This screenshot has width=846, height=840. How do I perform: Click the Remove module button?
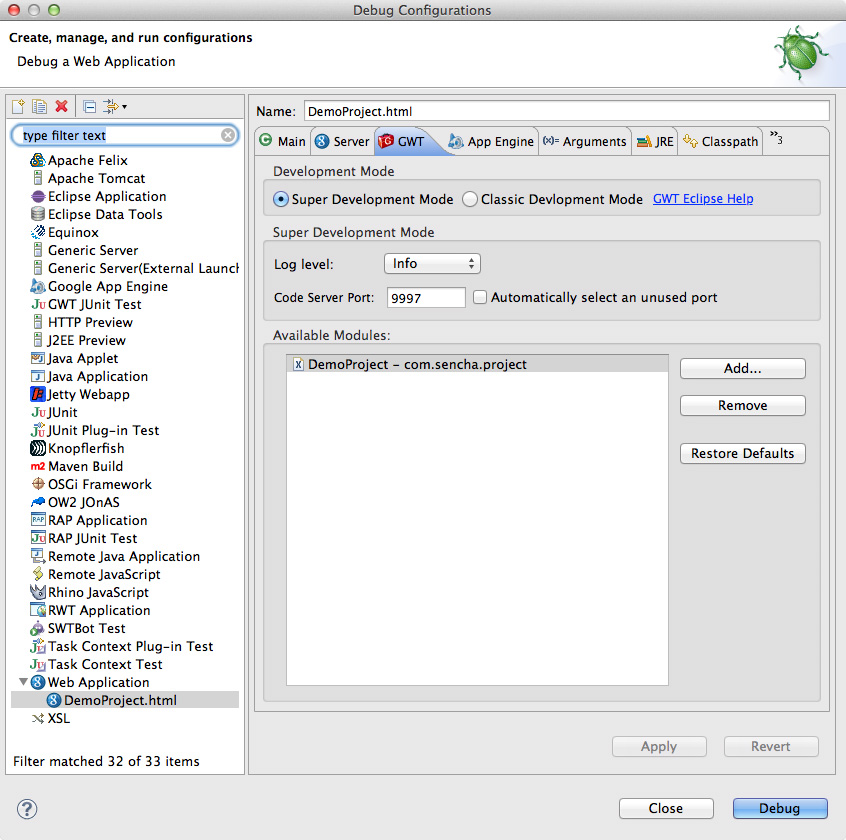coord(742,405)
